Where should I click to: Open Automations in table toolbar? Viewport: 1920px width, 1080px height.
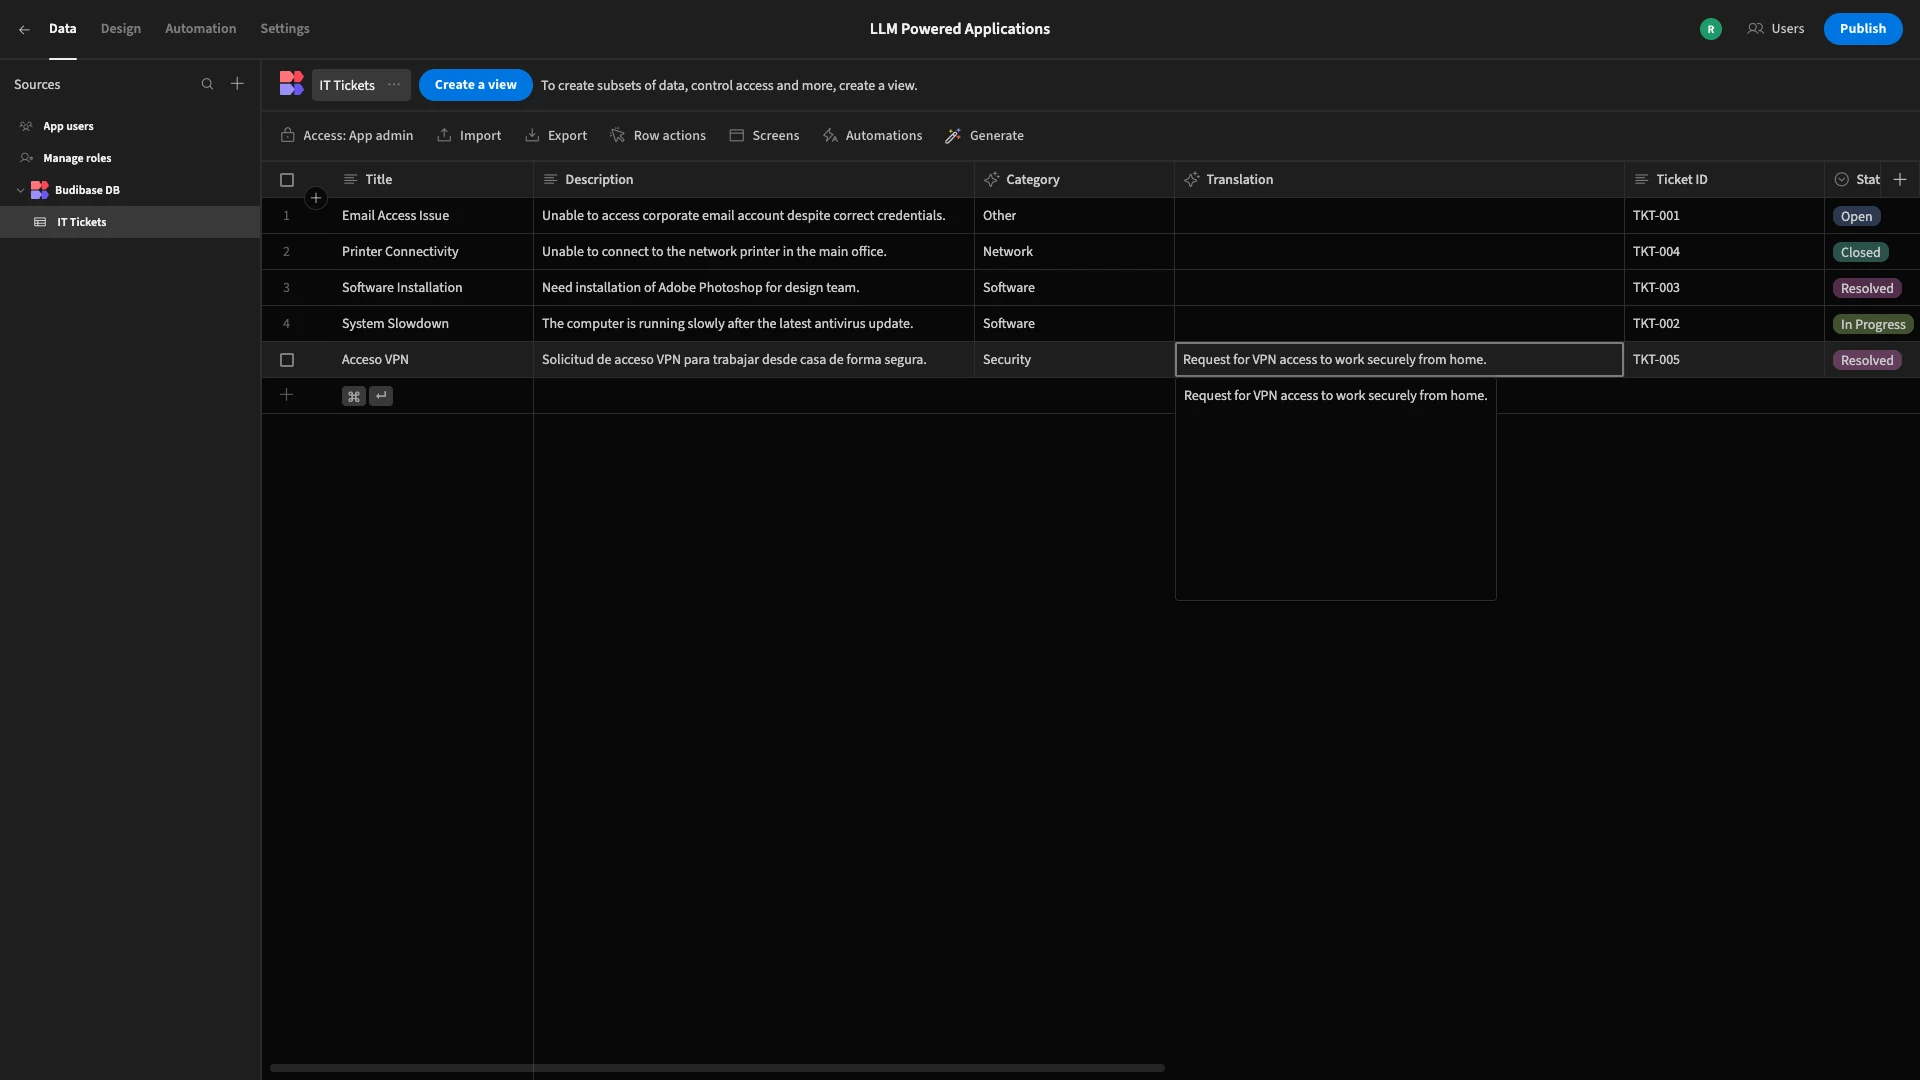pos(872,136)
